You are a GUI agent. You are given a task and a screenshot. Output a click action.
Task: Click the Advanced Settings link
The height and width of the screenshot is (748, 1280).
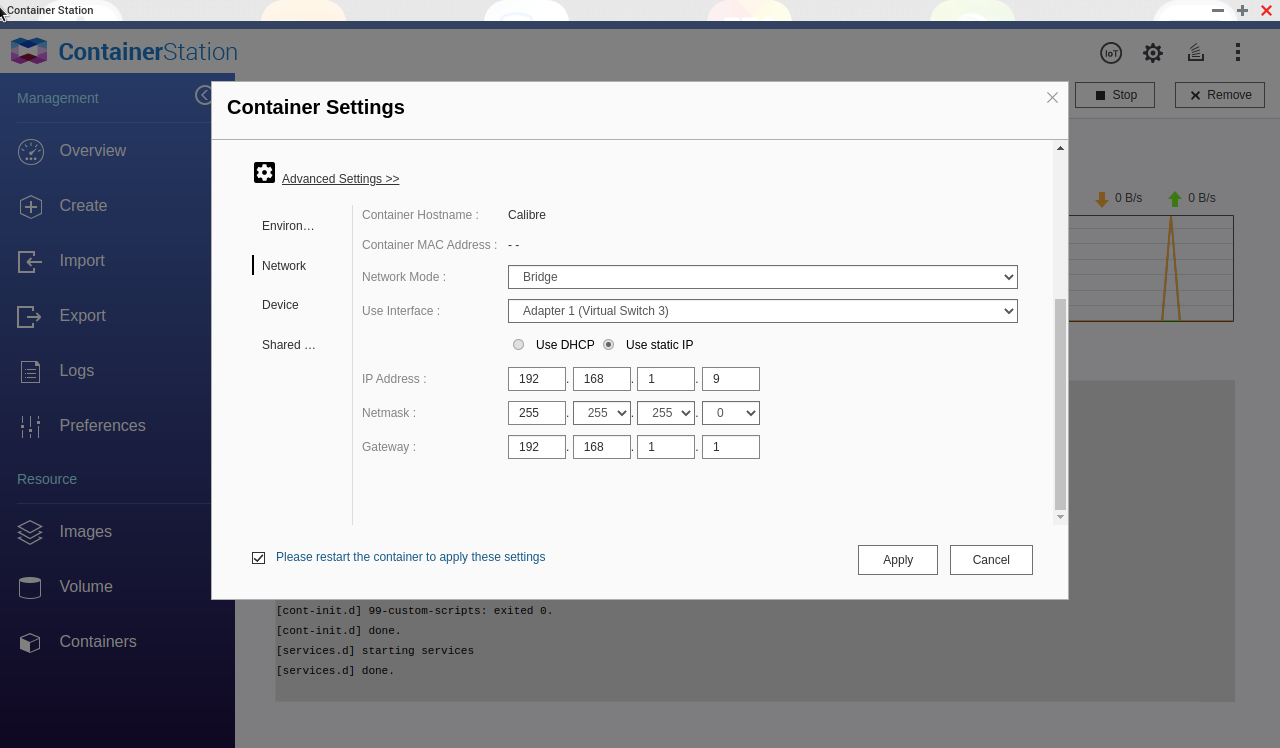[x=340, y=179]
